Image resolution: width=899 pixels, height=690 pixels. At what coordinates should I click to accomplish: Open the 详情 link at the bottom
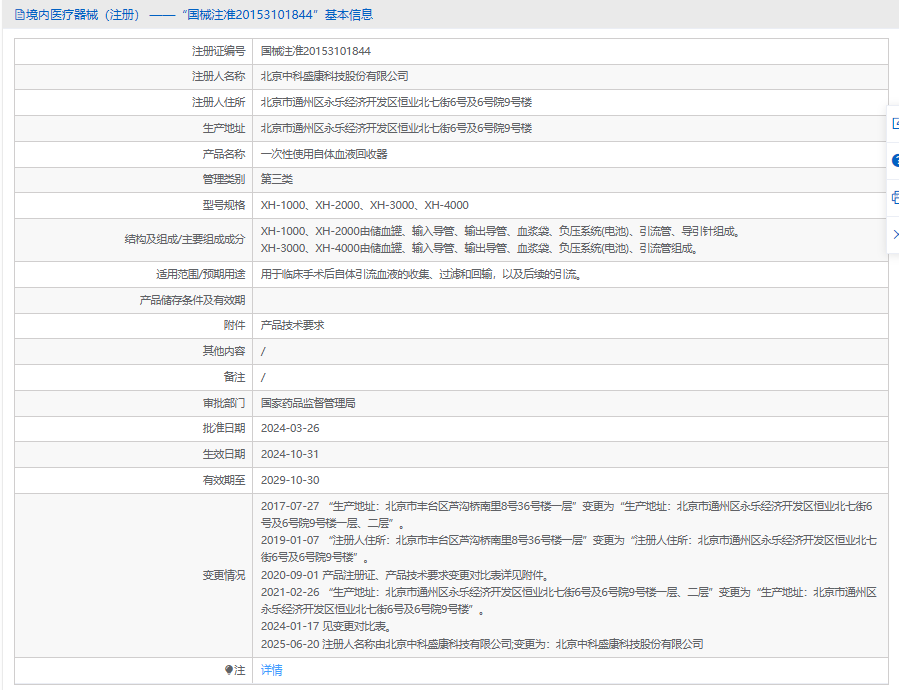click(271, 670)
